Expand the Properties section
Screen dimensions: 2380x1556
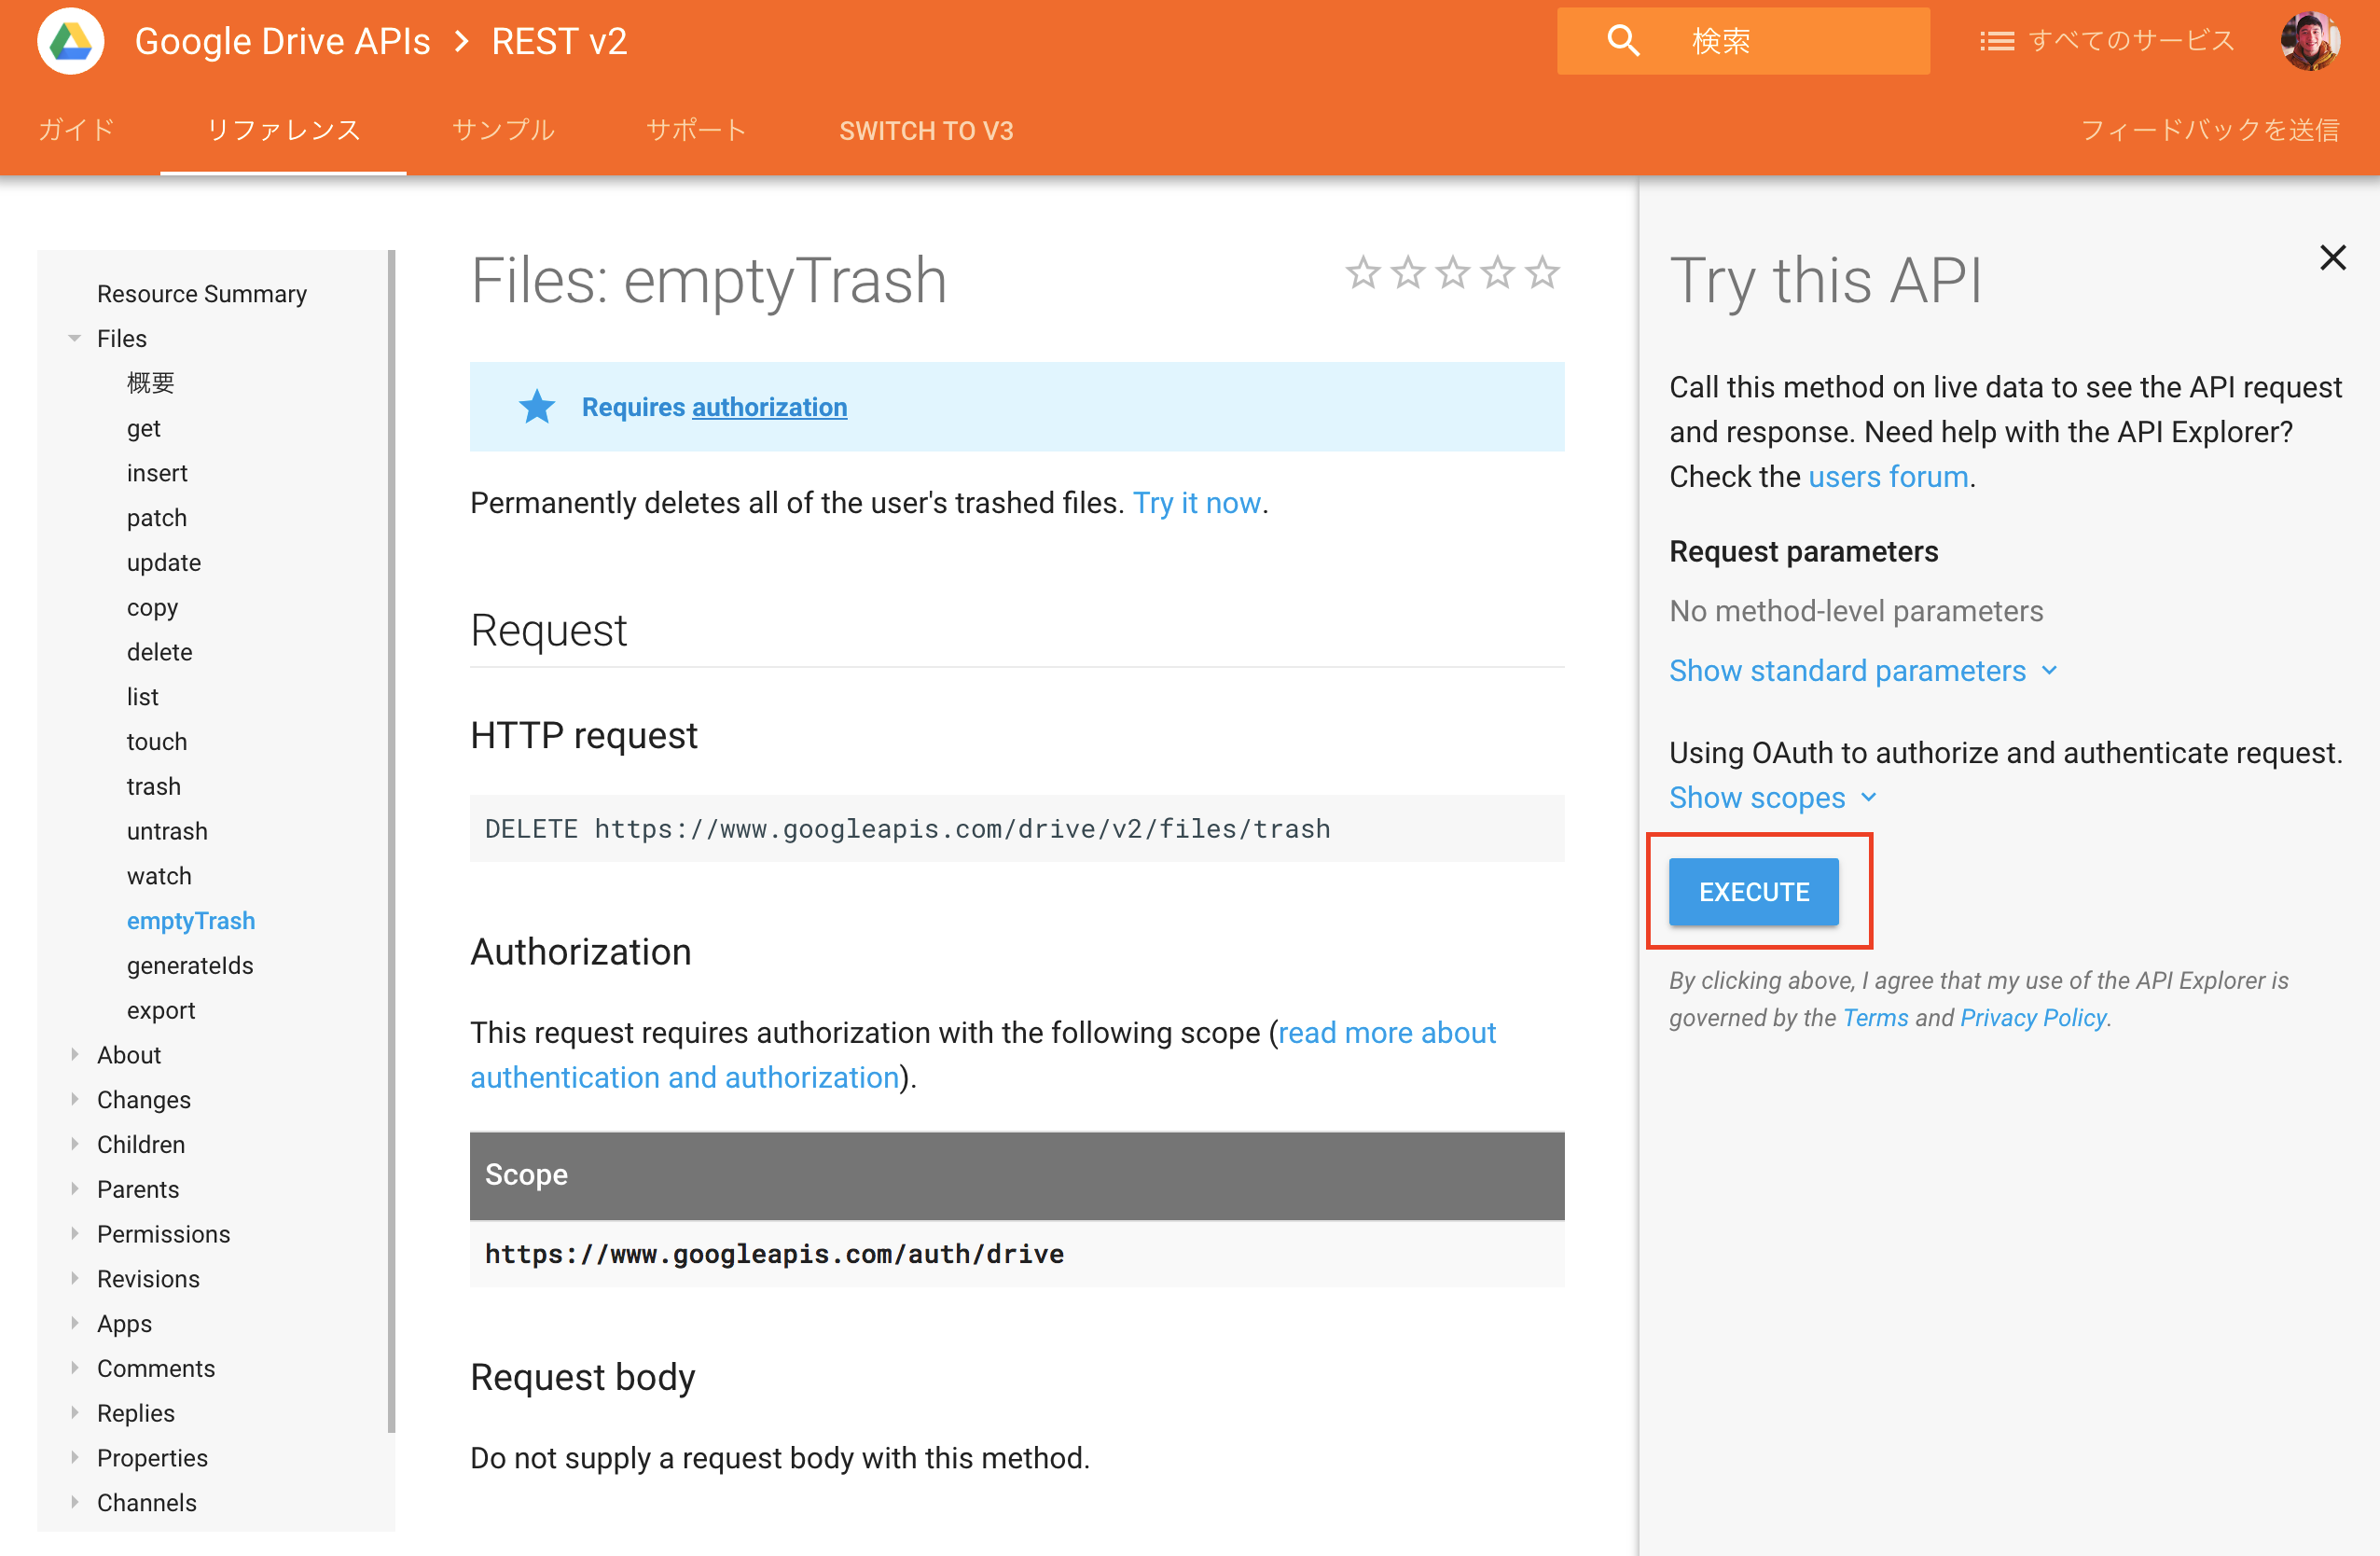pyautogui.click(x=75, y=1458)
